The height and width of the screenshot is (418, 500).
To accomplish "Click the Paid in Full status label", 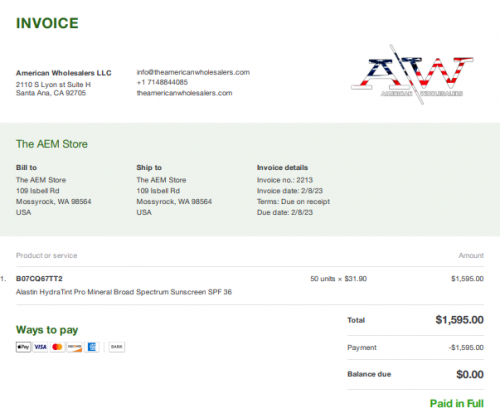I will [457, 403].
